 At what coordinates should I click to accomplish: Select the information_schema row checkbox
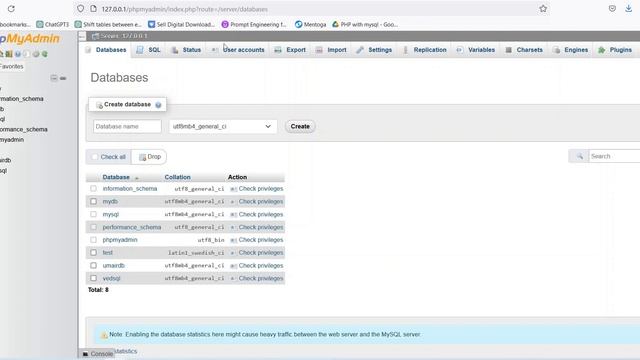(x=93, y=189)
